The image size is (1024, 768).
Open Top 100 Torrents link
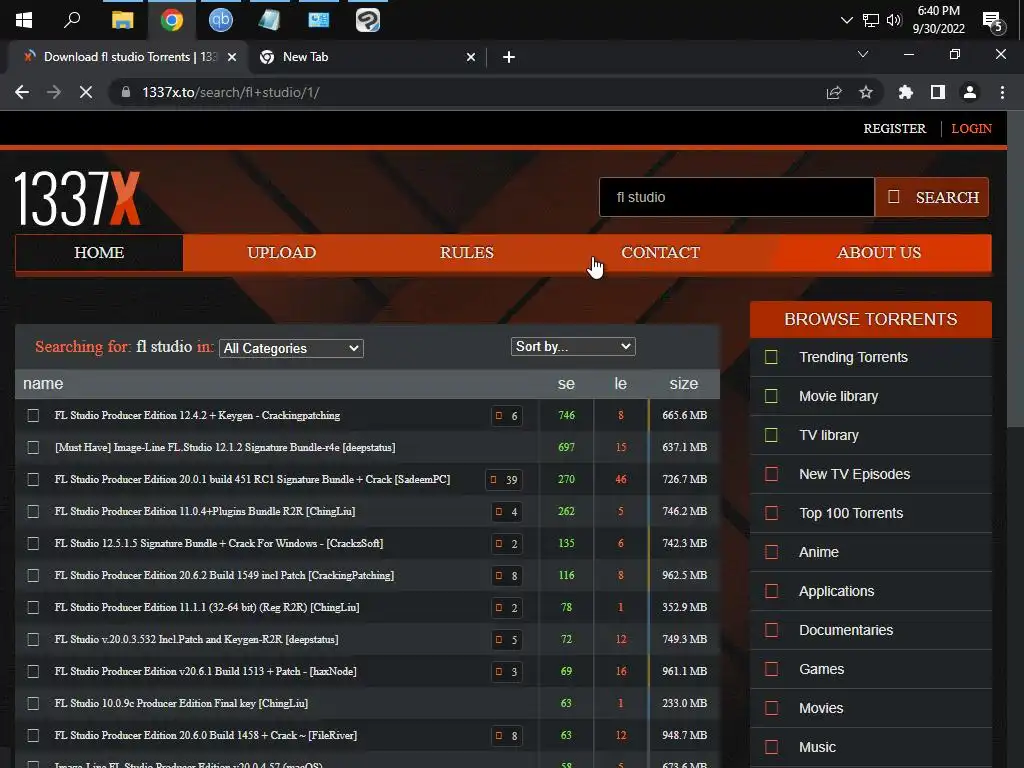(x=851, y=513)
